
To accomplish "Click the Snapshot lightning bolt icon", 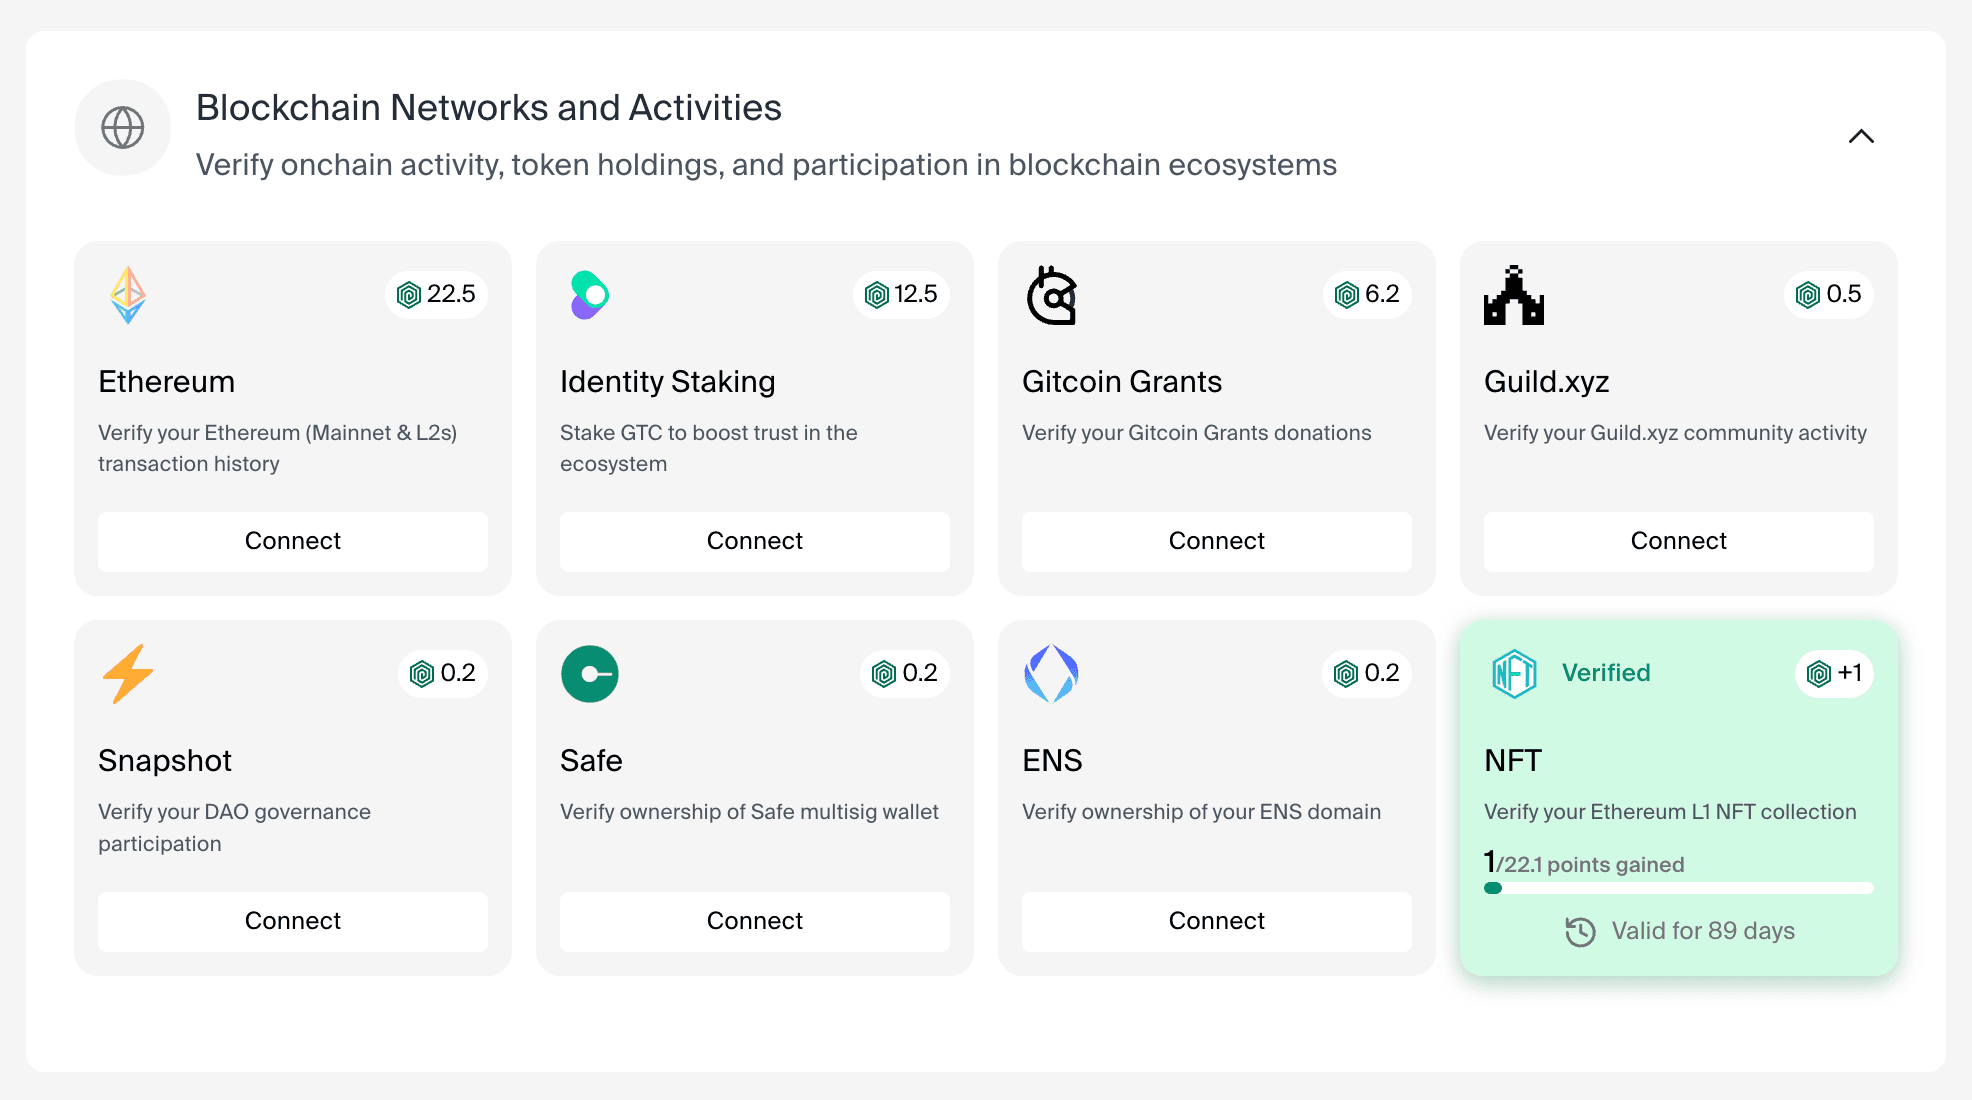I will point(128,674).
